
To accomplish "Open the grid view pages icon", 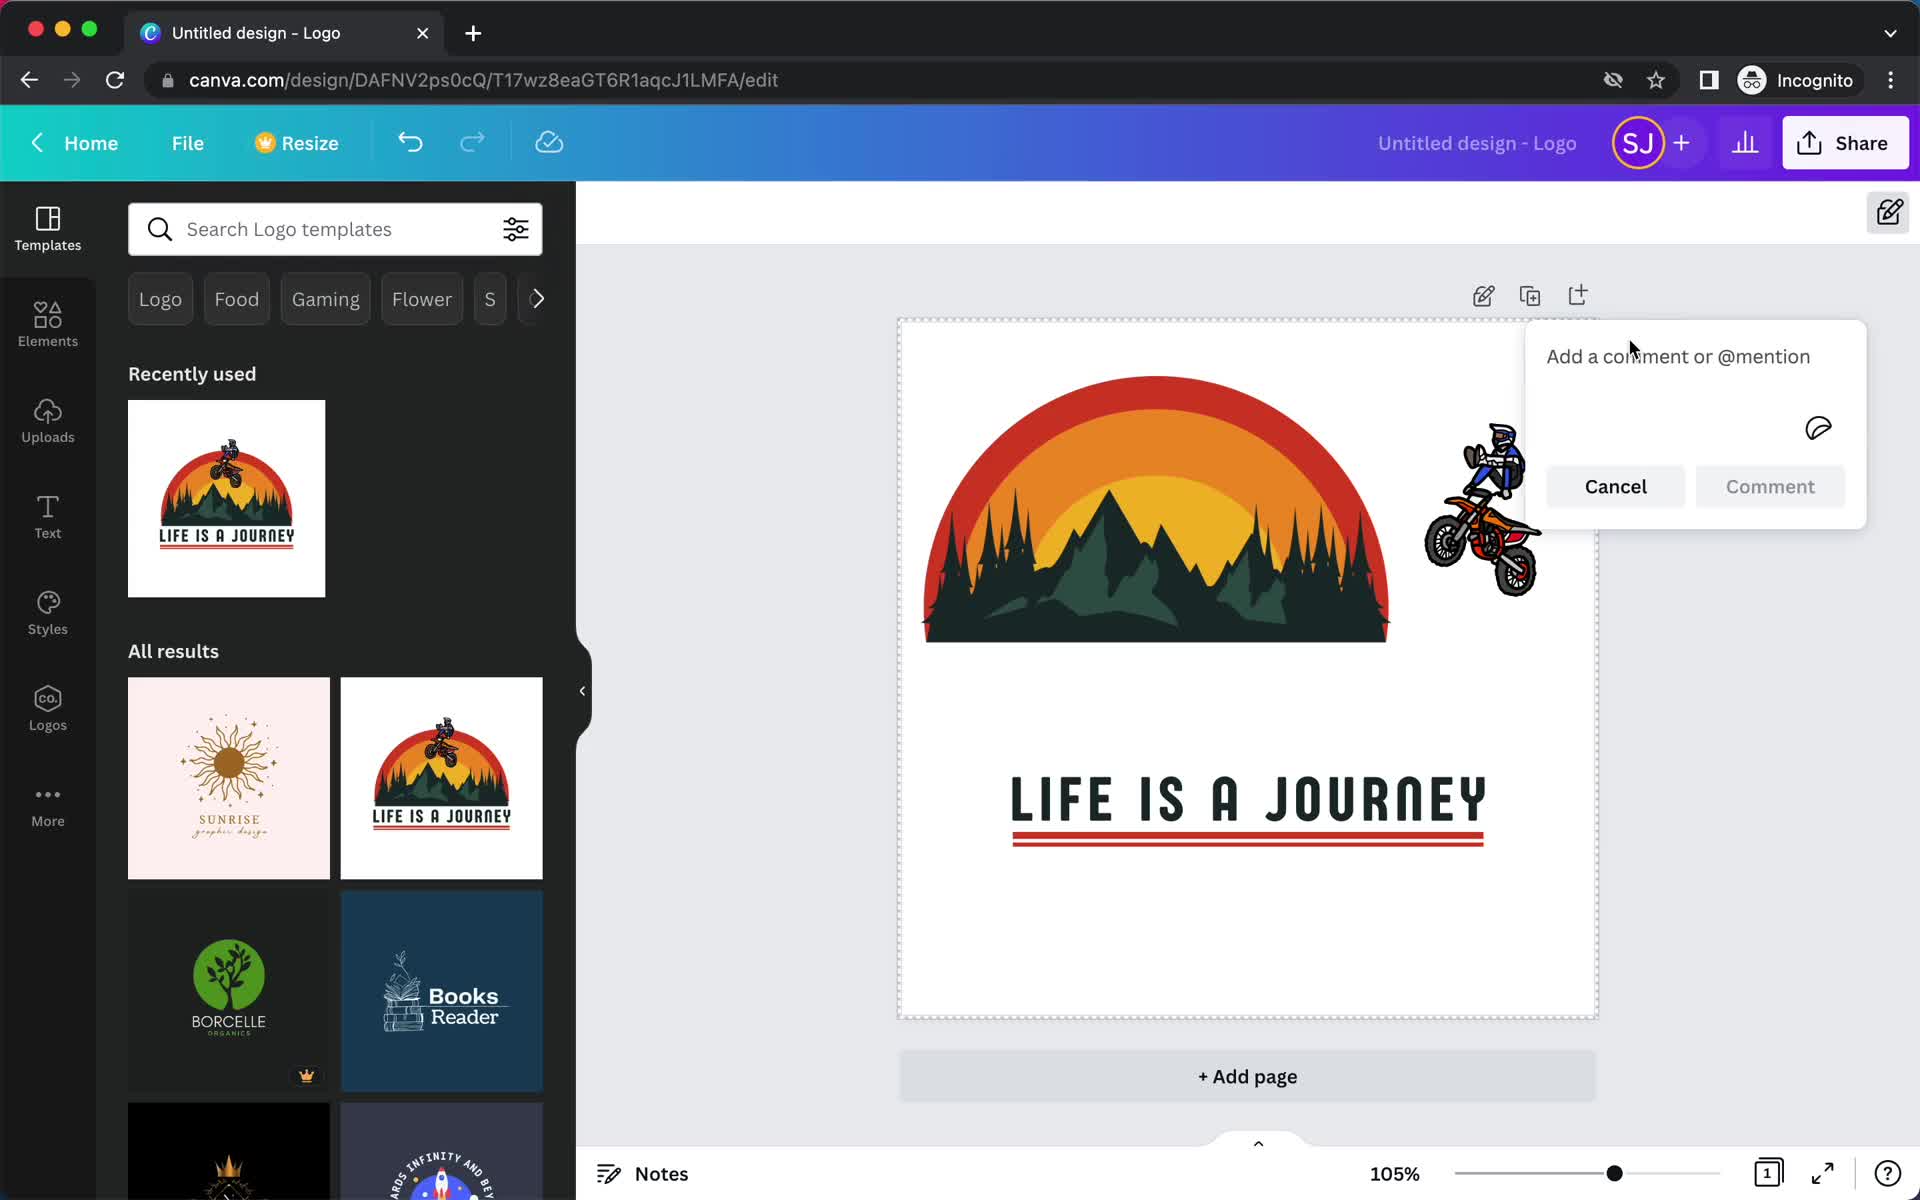I will pyautogui.click(x=1768, y=1173).
